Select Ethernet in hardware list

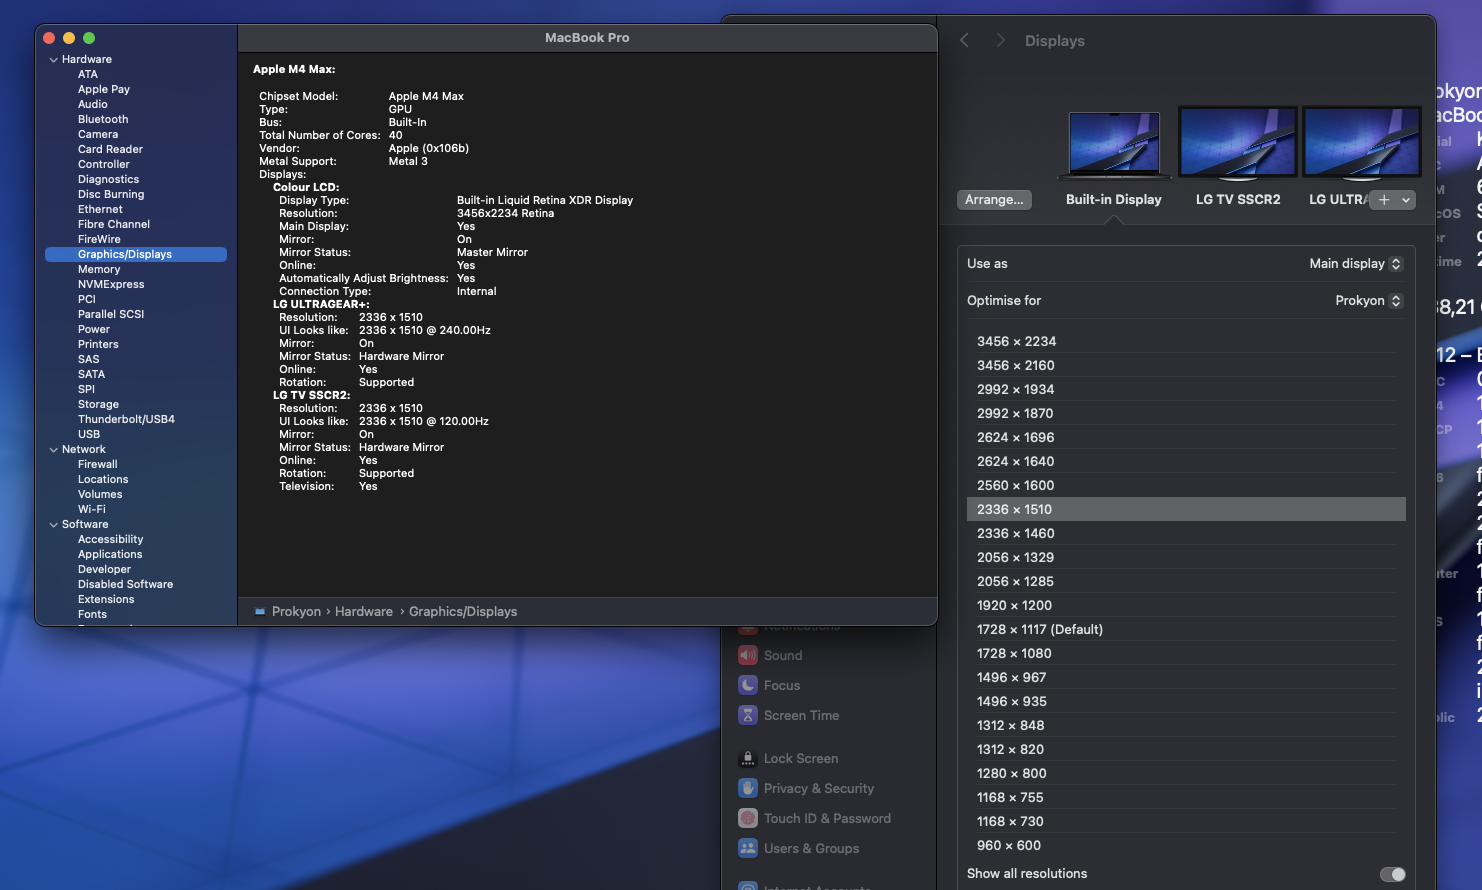(x=100, y=209)
